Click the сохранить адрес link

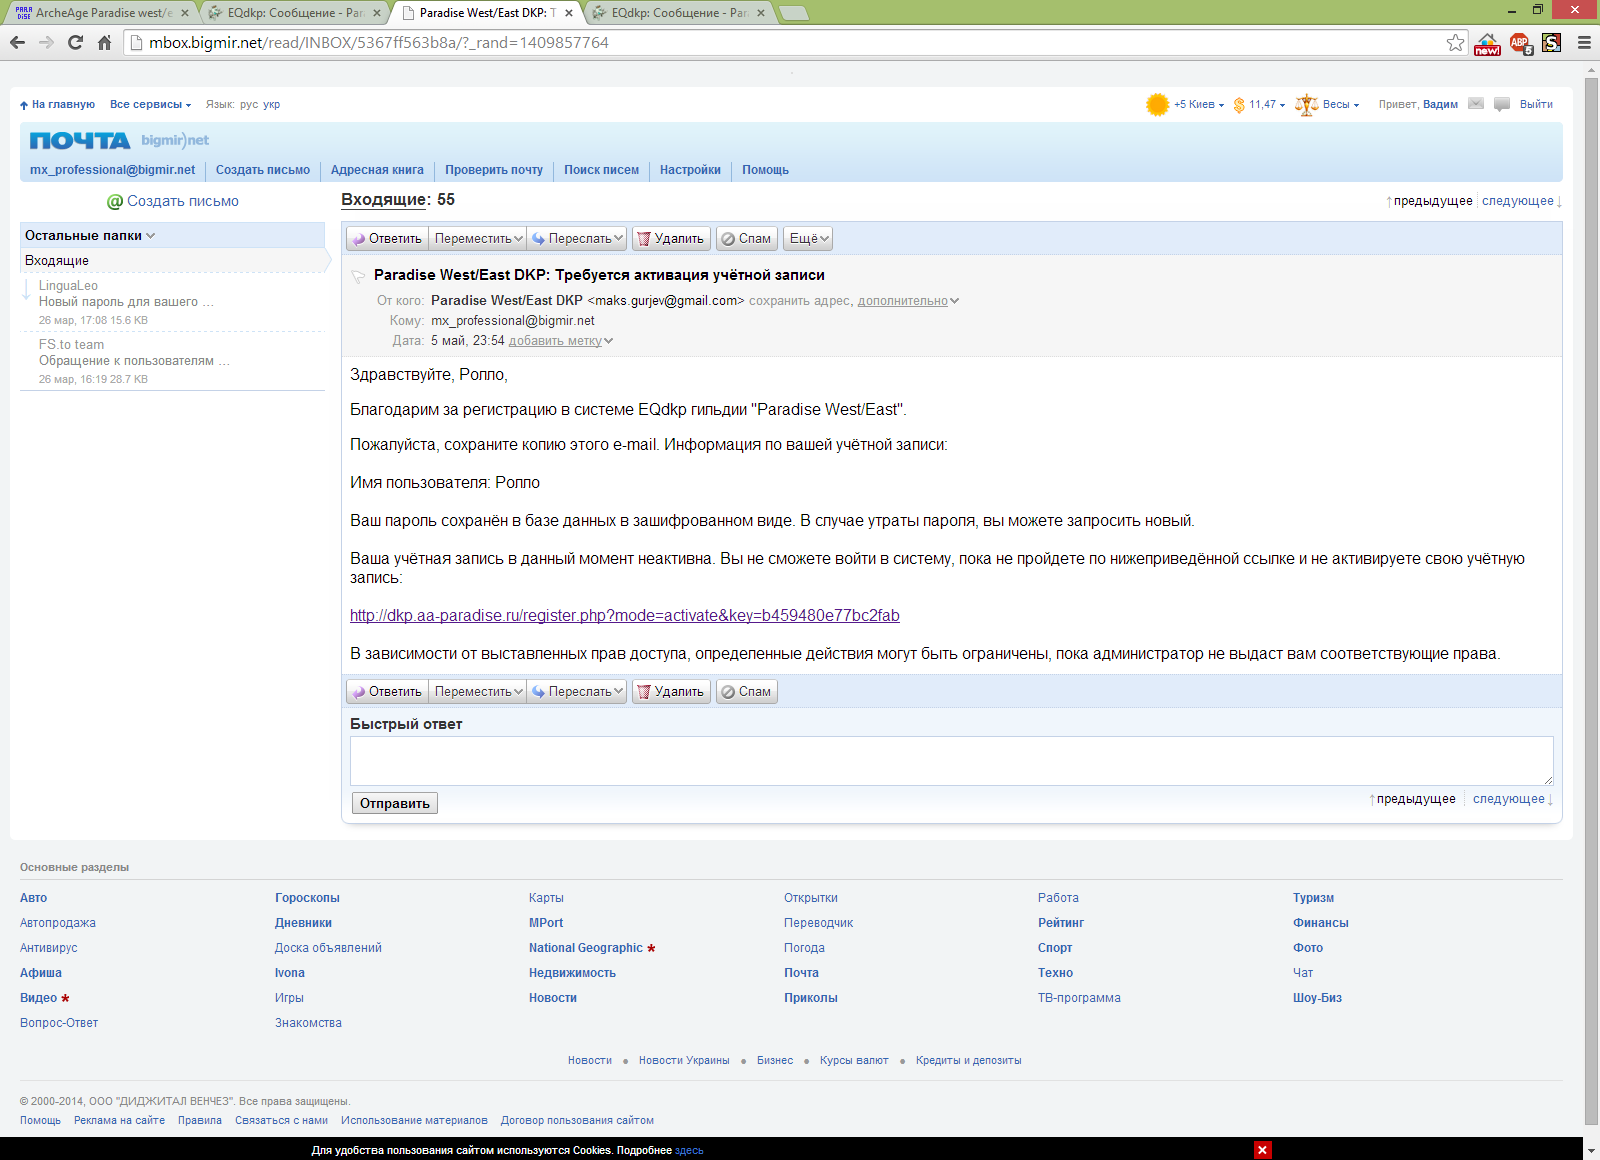tap(800, 301)
